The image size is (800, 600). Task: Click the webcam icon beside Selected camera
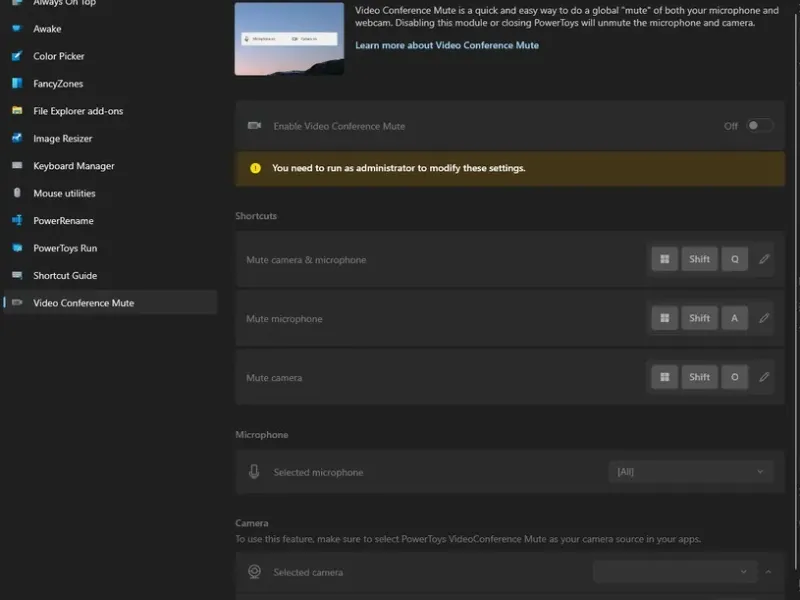point(254,572)
